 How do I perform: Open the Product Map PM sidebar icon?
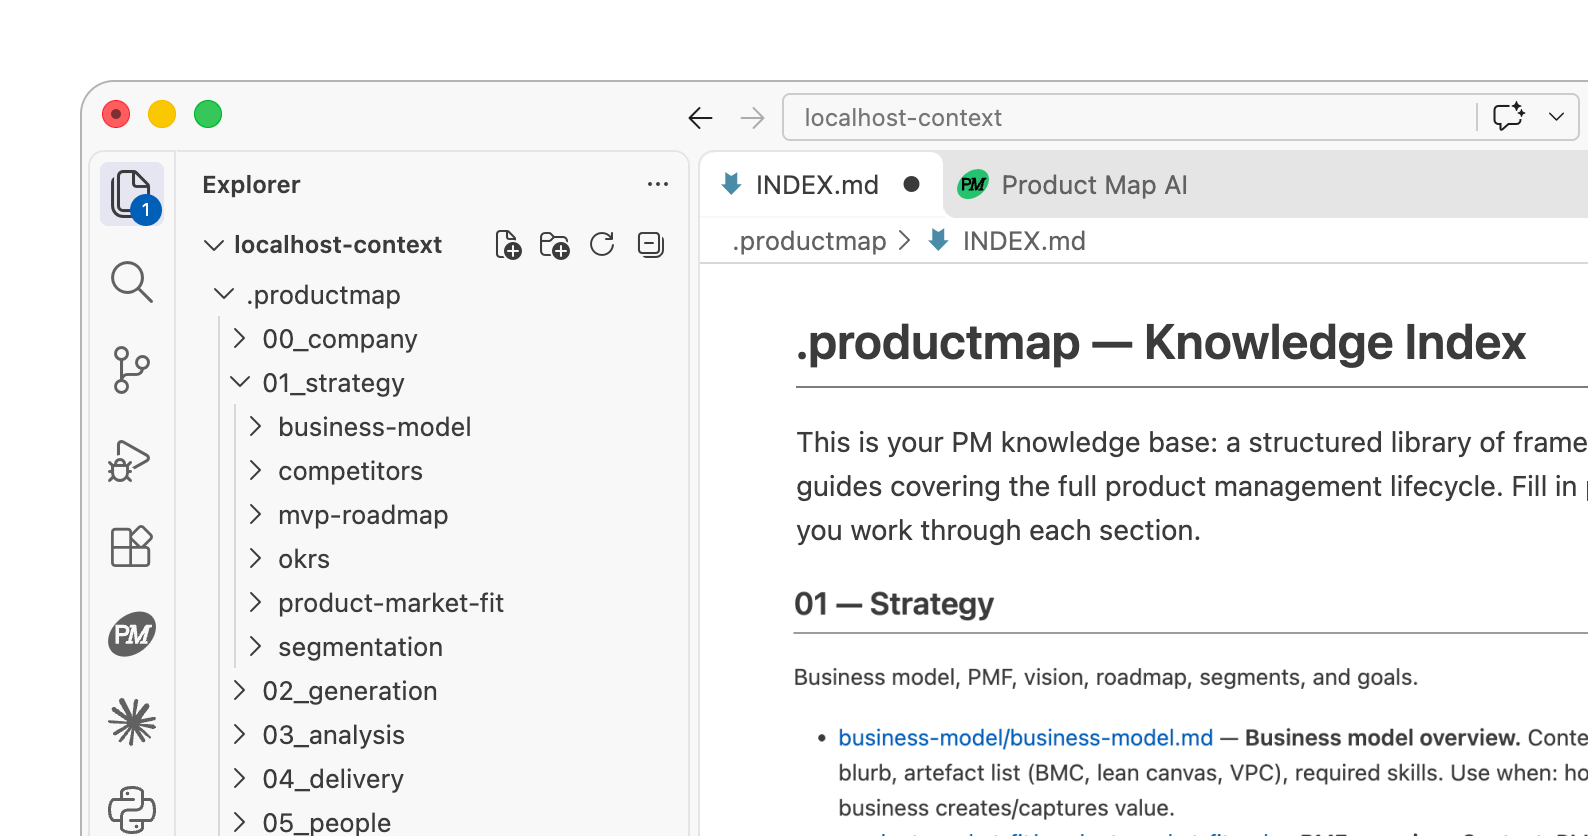tap(132, 634)
